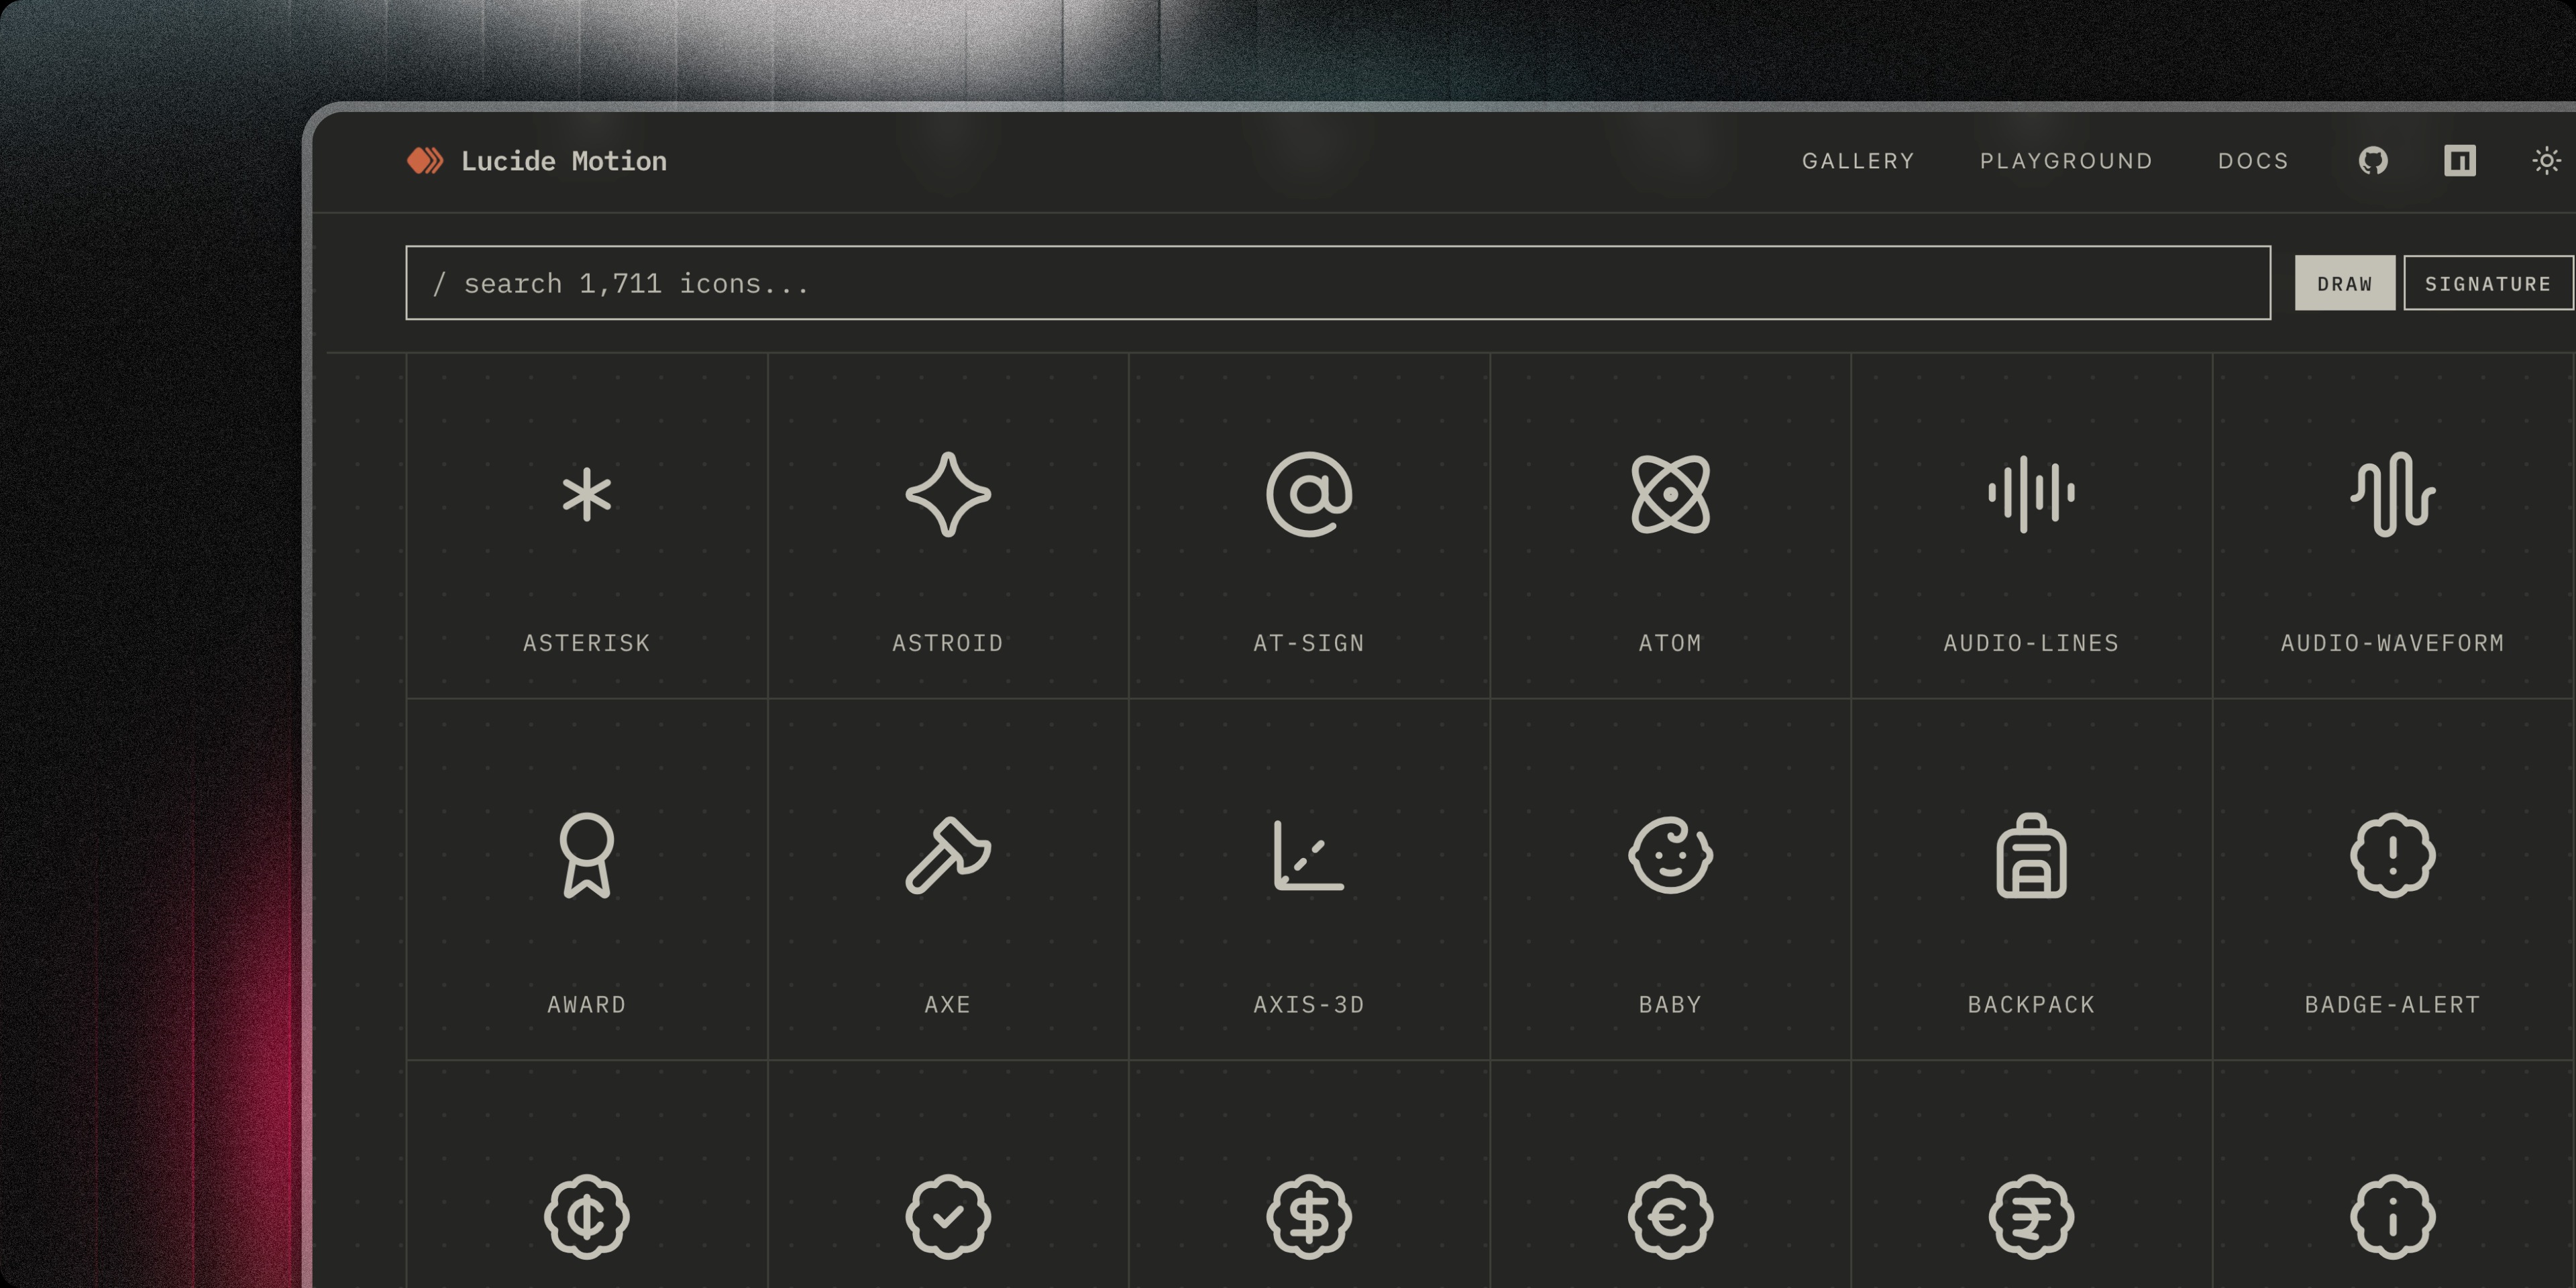Click the audio-waveform icon
The height and width of the screenshot is (1288, 2576).
(2392, 494)
